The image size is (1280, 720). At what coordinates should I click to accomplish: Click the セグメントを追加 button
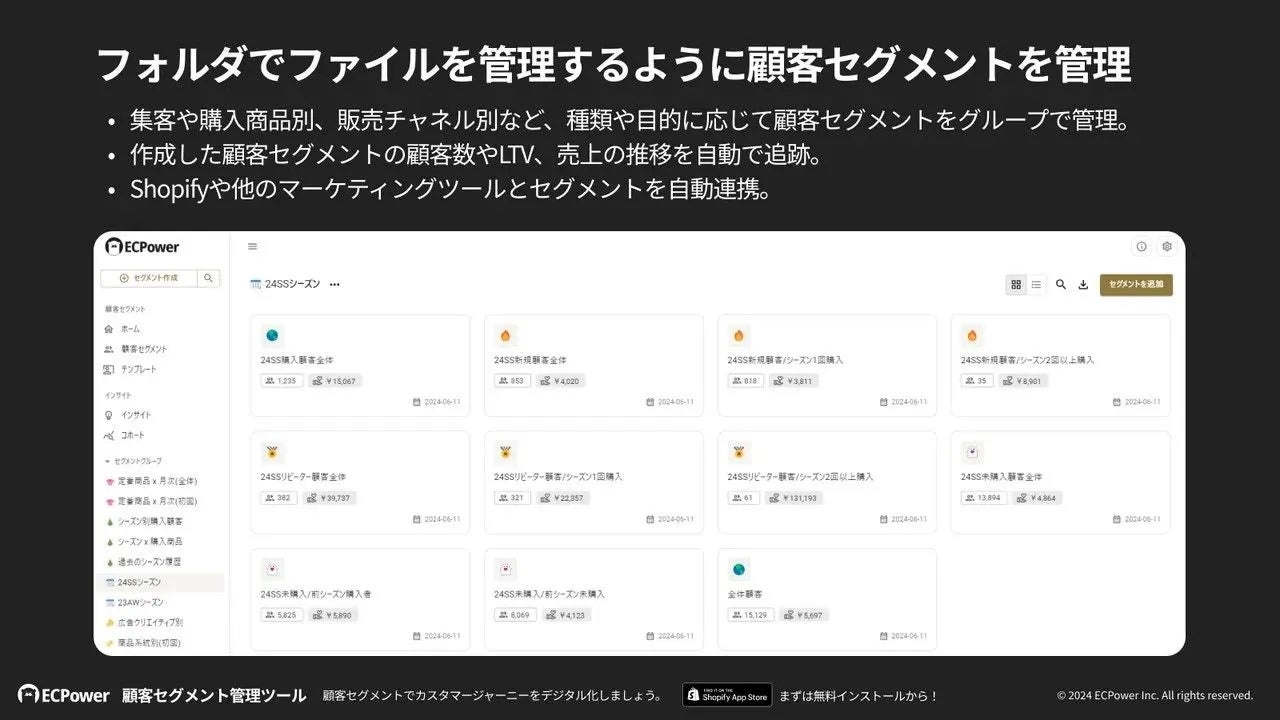point(1136,285)
